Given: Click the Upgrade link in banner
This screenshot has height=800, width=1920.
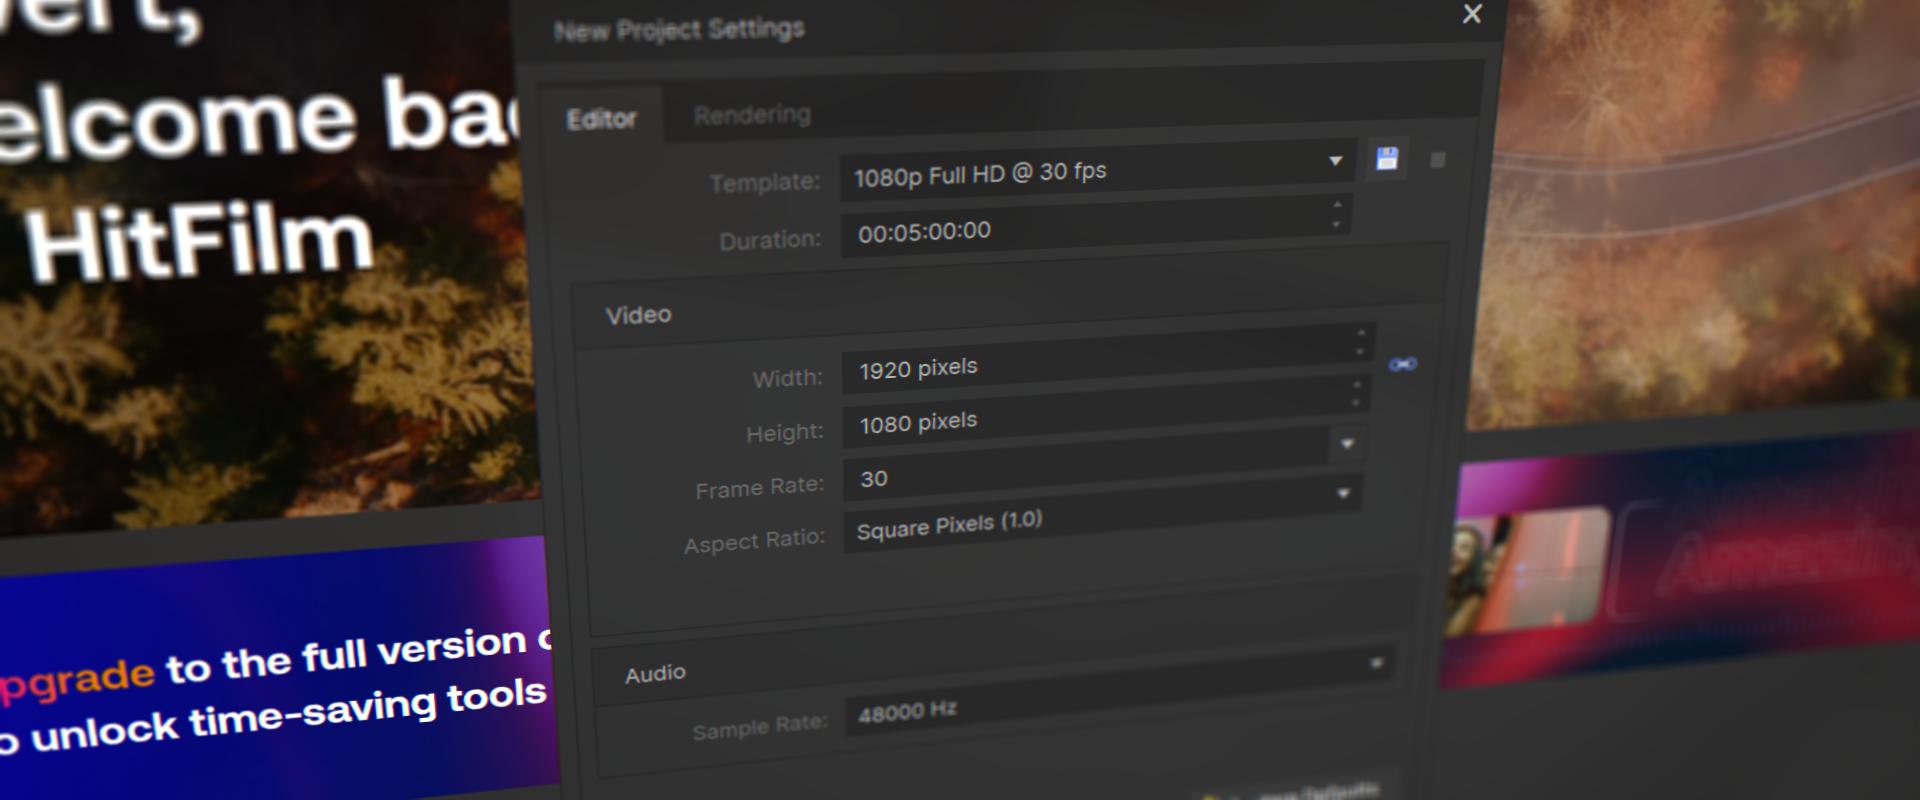Looking at the screenshot, I should coord(77,681).
